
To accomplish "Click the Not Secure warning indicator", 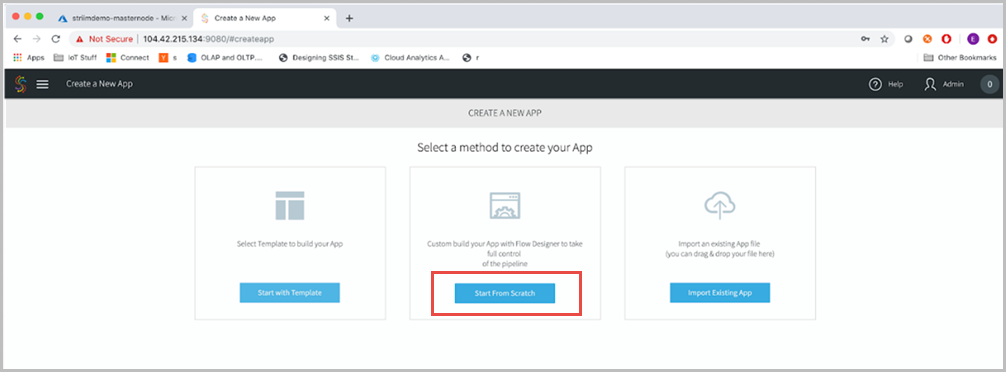I will click(x=104, y=39).
